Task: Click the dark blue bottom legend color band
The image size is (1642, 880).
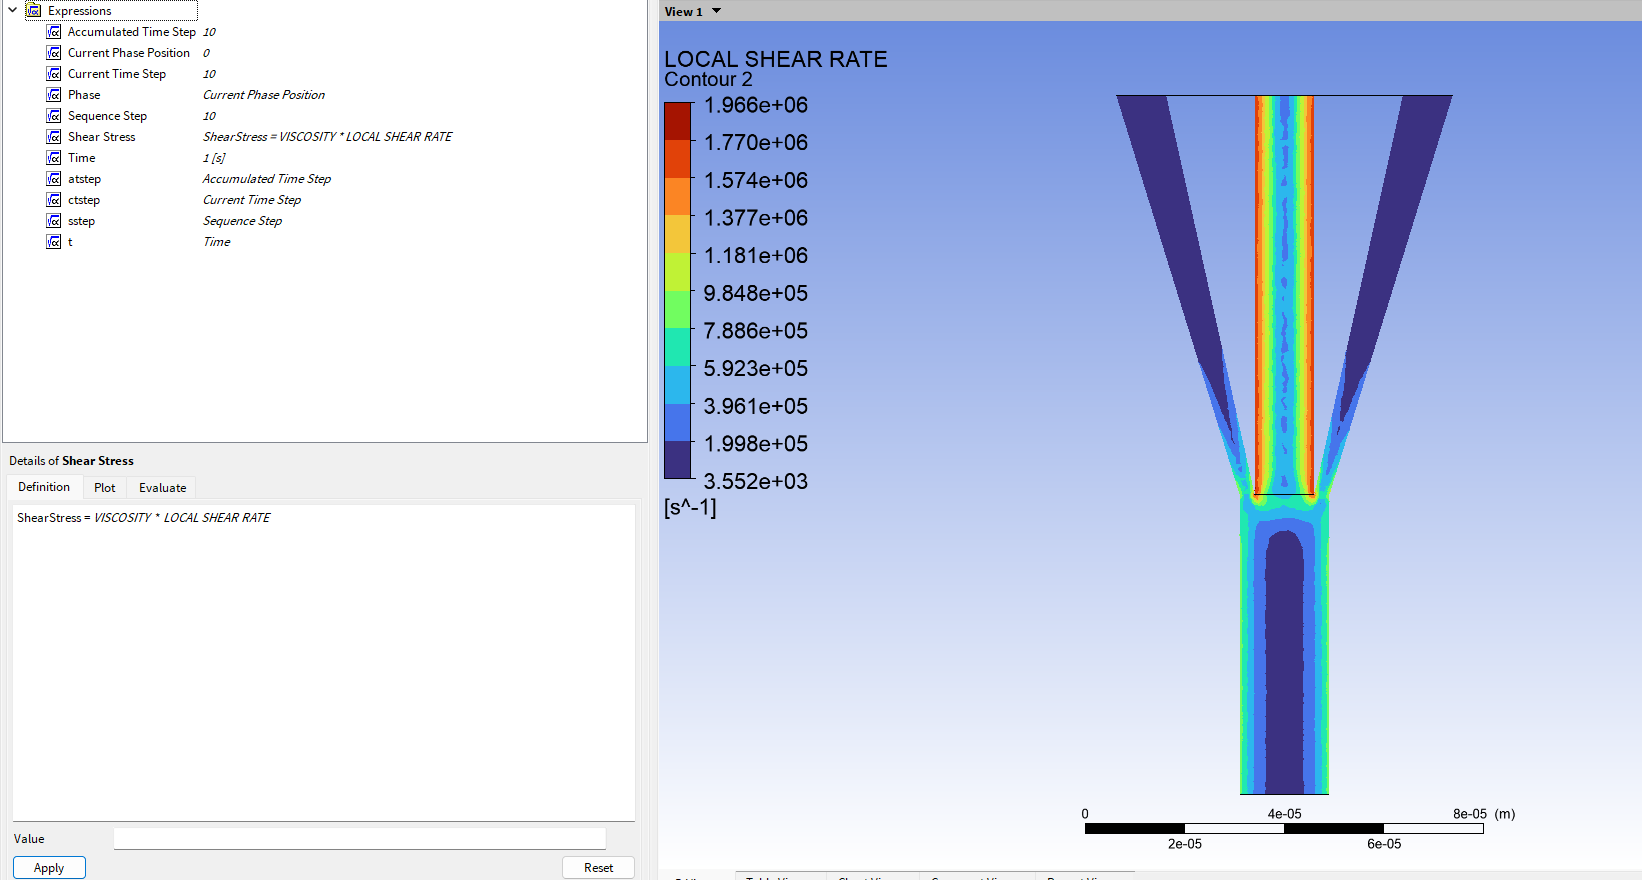Action: [x=678, y=460]
